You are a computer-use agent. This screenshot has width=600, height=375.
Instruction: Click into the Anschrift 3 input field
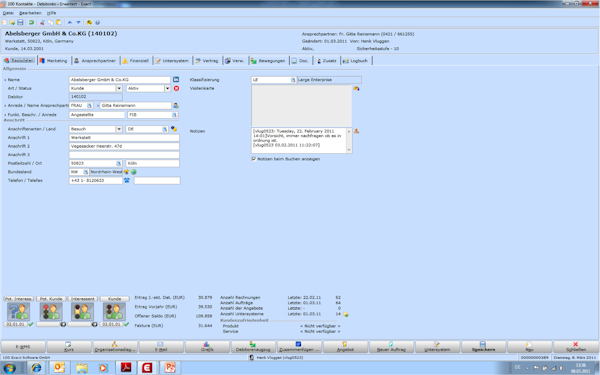[124, 155]
